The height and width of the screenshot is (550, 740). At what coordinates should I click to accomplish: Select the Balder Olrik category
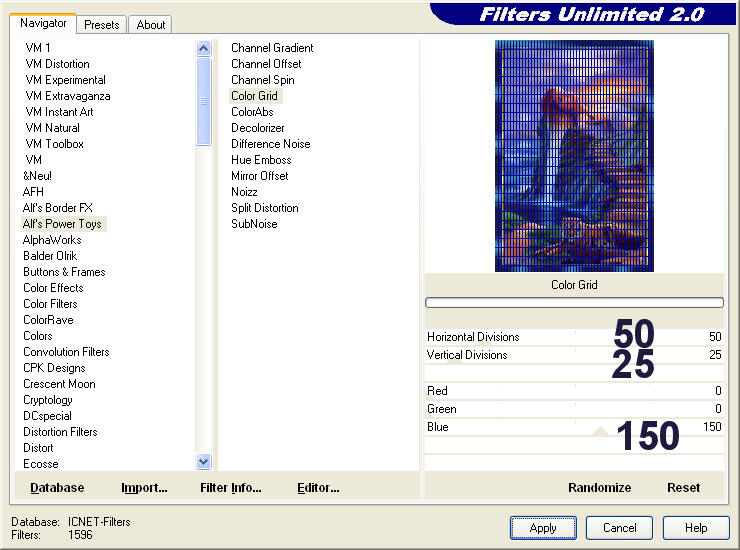pos(50,257)
